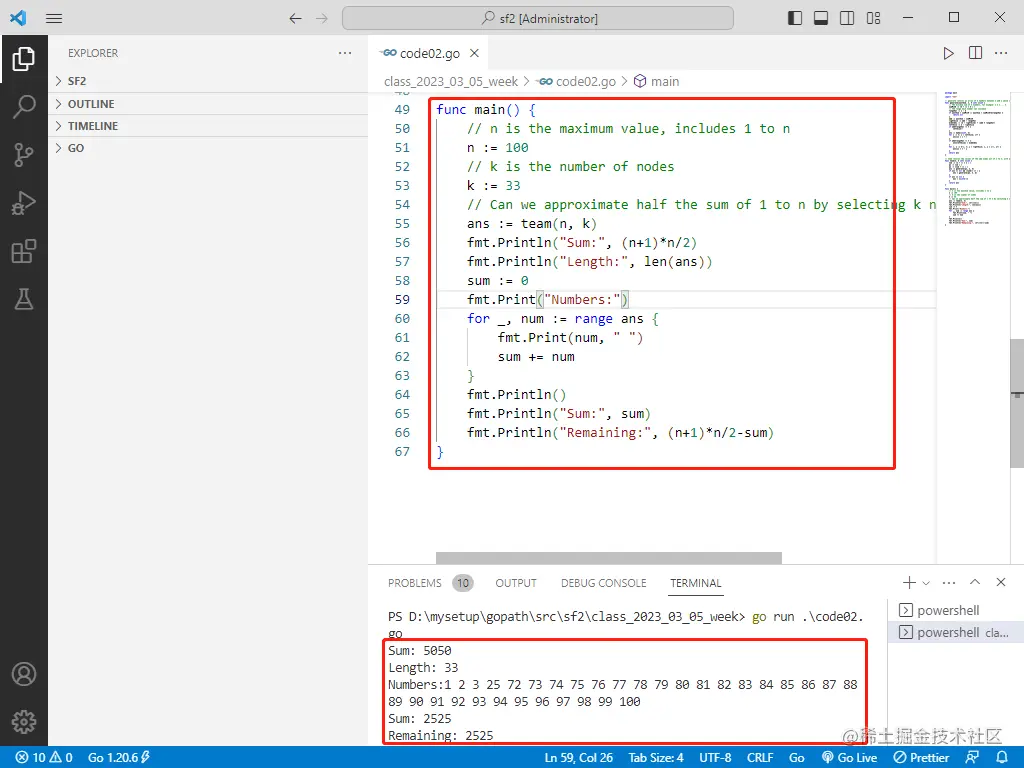Image resolution: width=1024 pixels, height=768 pixels.
Task: Switch to the PROBLEMS panel tab
Action: [415, 583]
